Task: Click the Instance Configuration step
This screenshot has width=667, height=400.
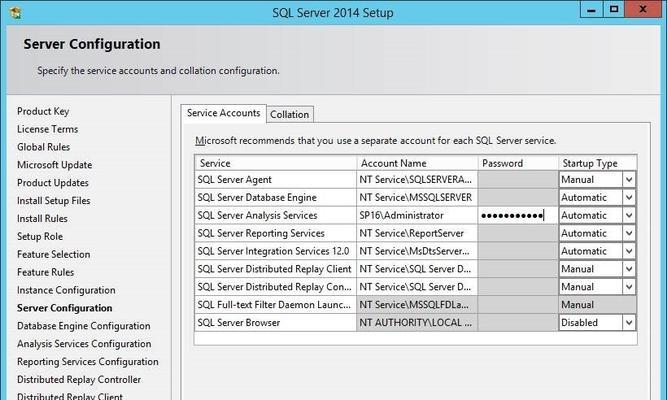Action: (x=66, y=290)
